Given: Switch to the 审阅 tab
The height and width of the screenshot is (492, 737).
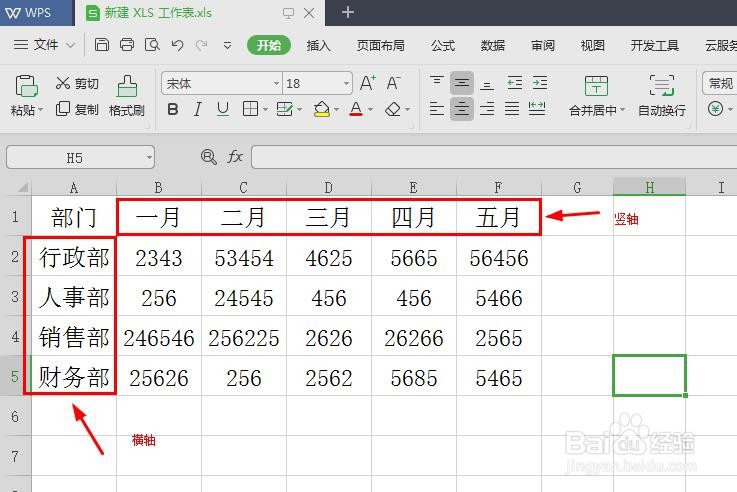Looking at the screenshot, I should click(543, 46).
